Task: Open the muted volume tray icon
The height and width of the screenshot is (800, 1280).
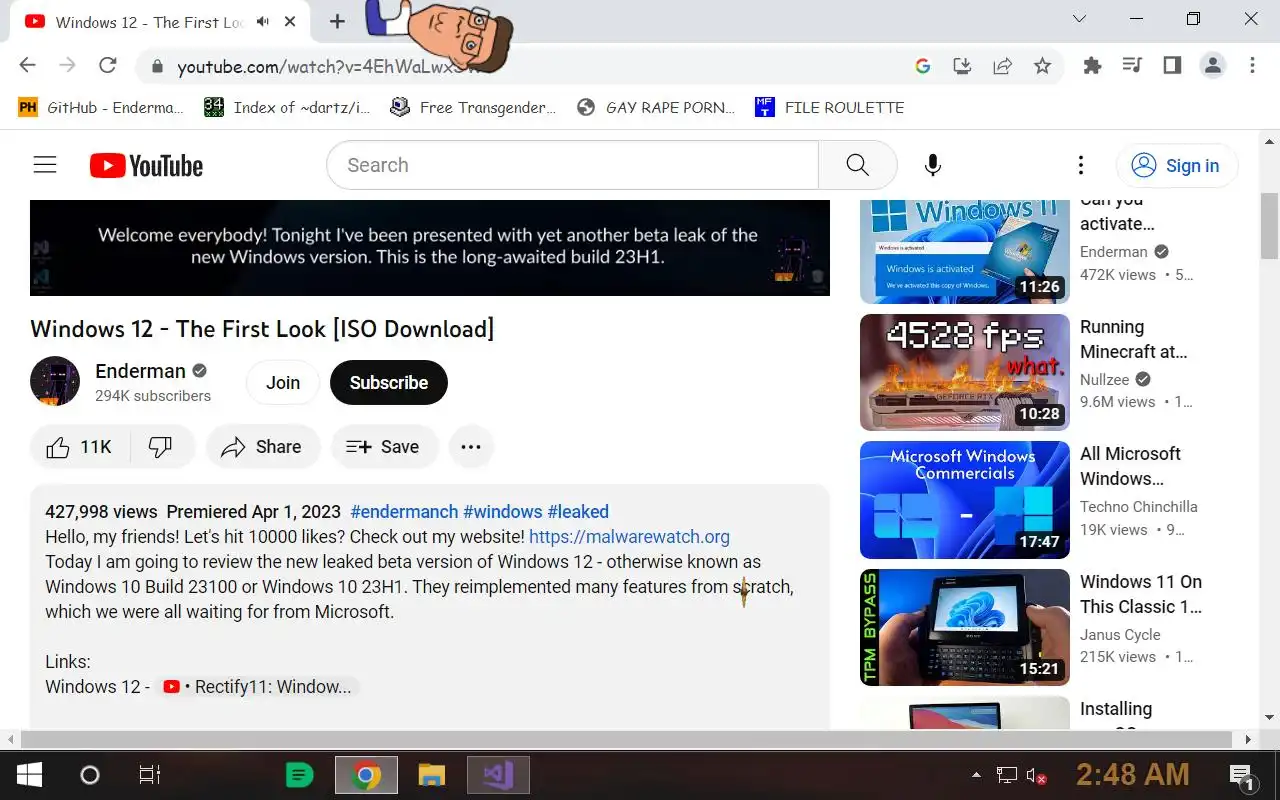Action: tap(1036, 776)
